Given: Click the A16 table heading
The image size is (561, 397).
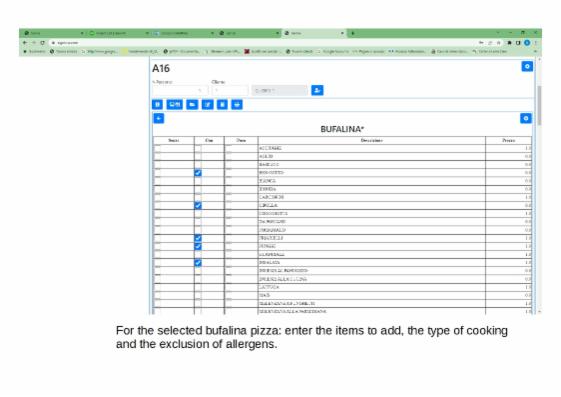Looking at the screenshot, I should 161,68.
